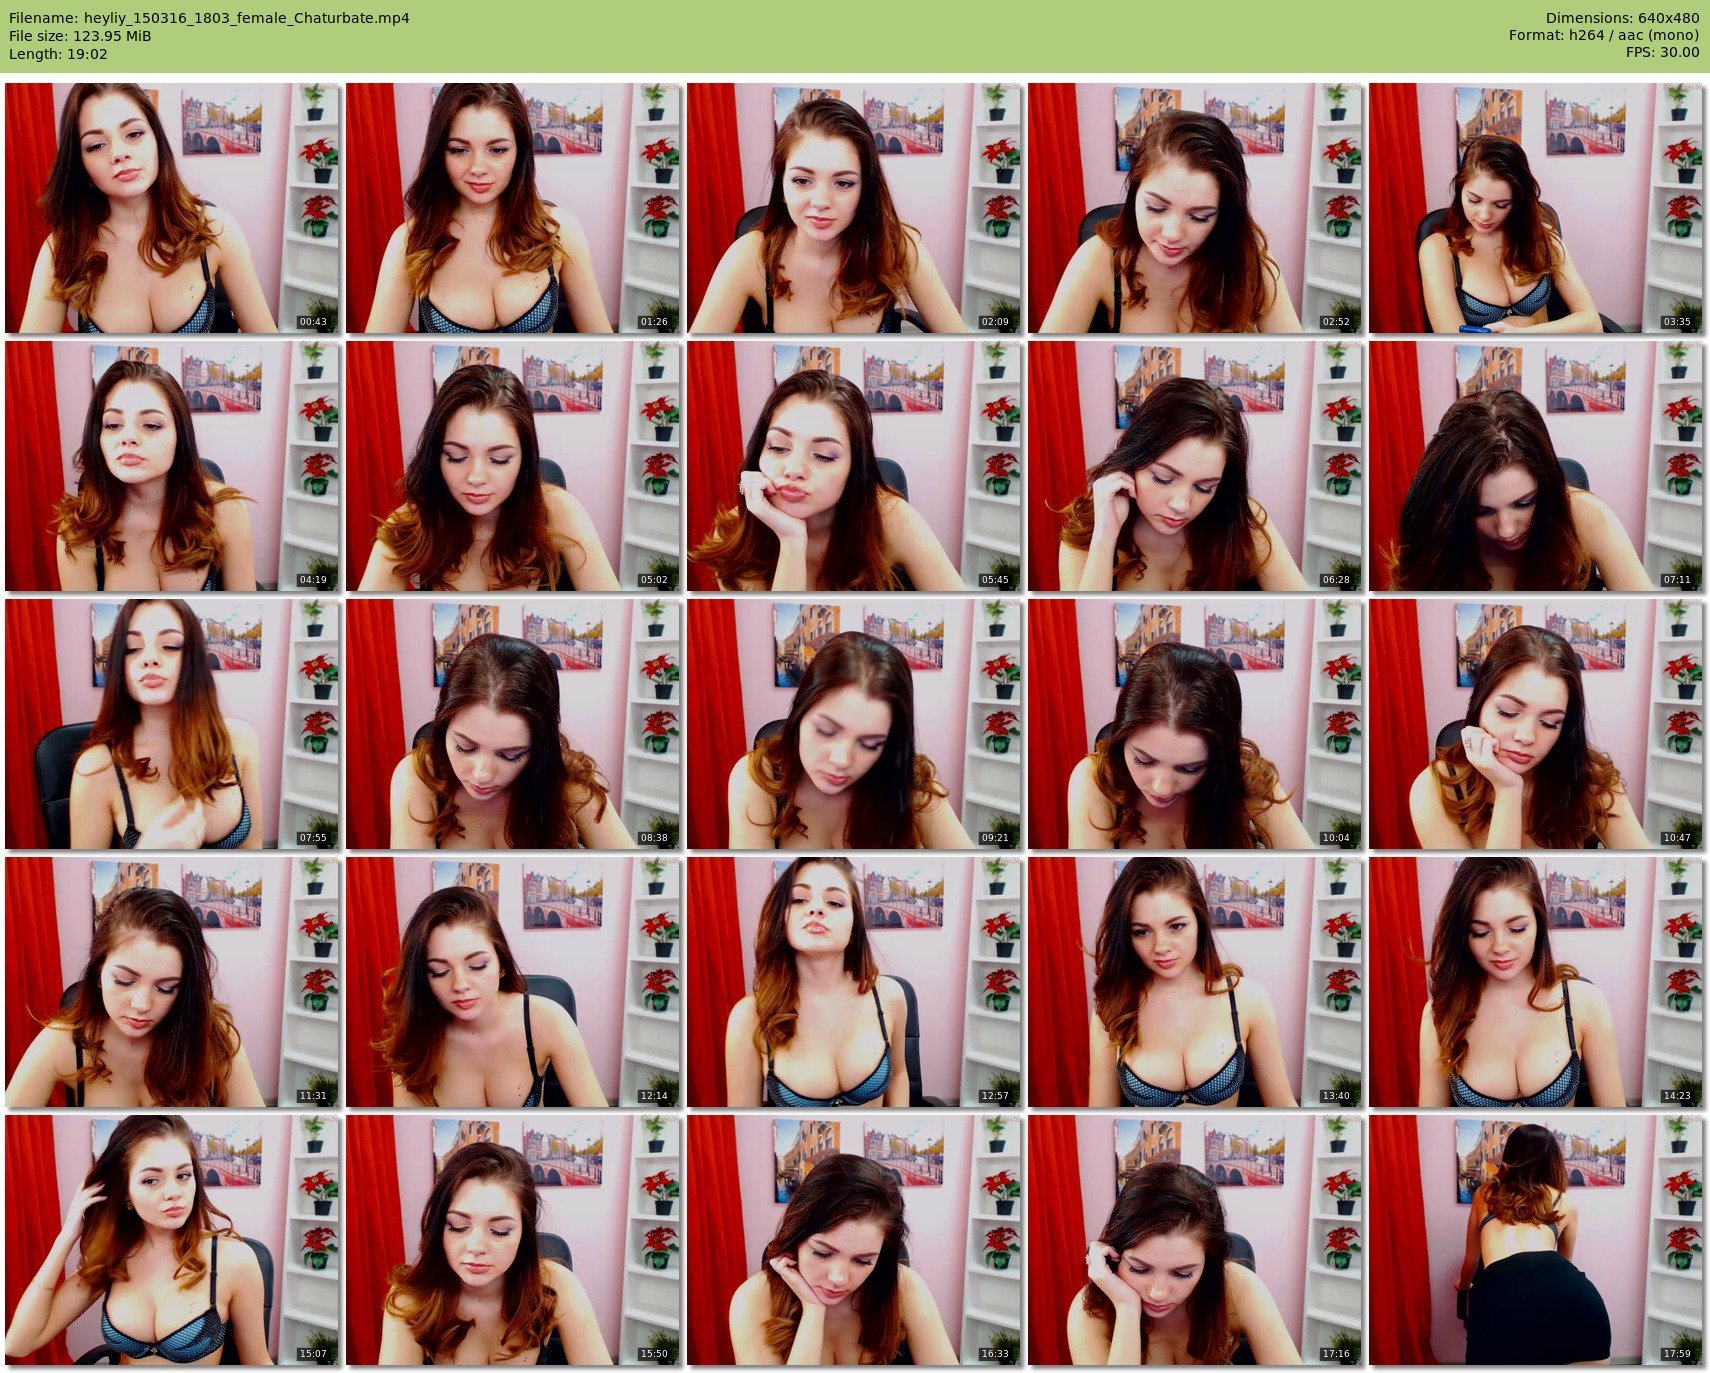Open the frame labeled 03:35
This screenshot has width=1710, height=1373.
point(1536,208)
